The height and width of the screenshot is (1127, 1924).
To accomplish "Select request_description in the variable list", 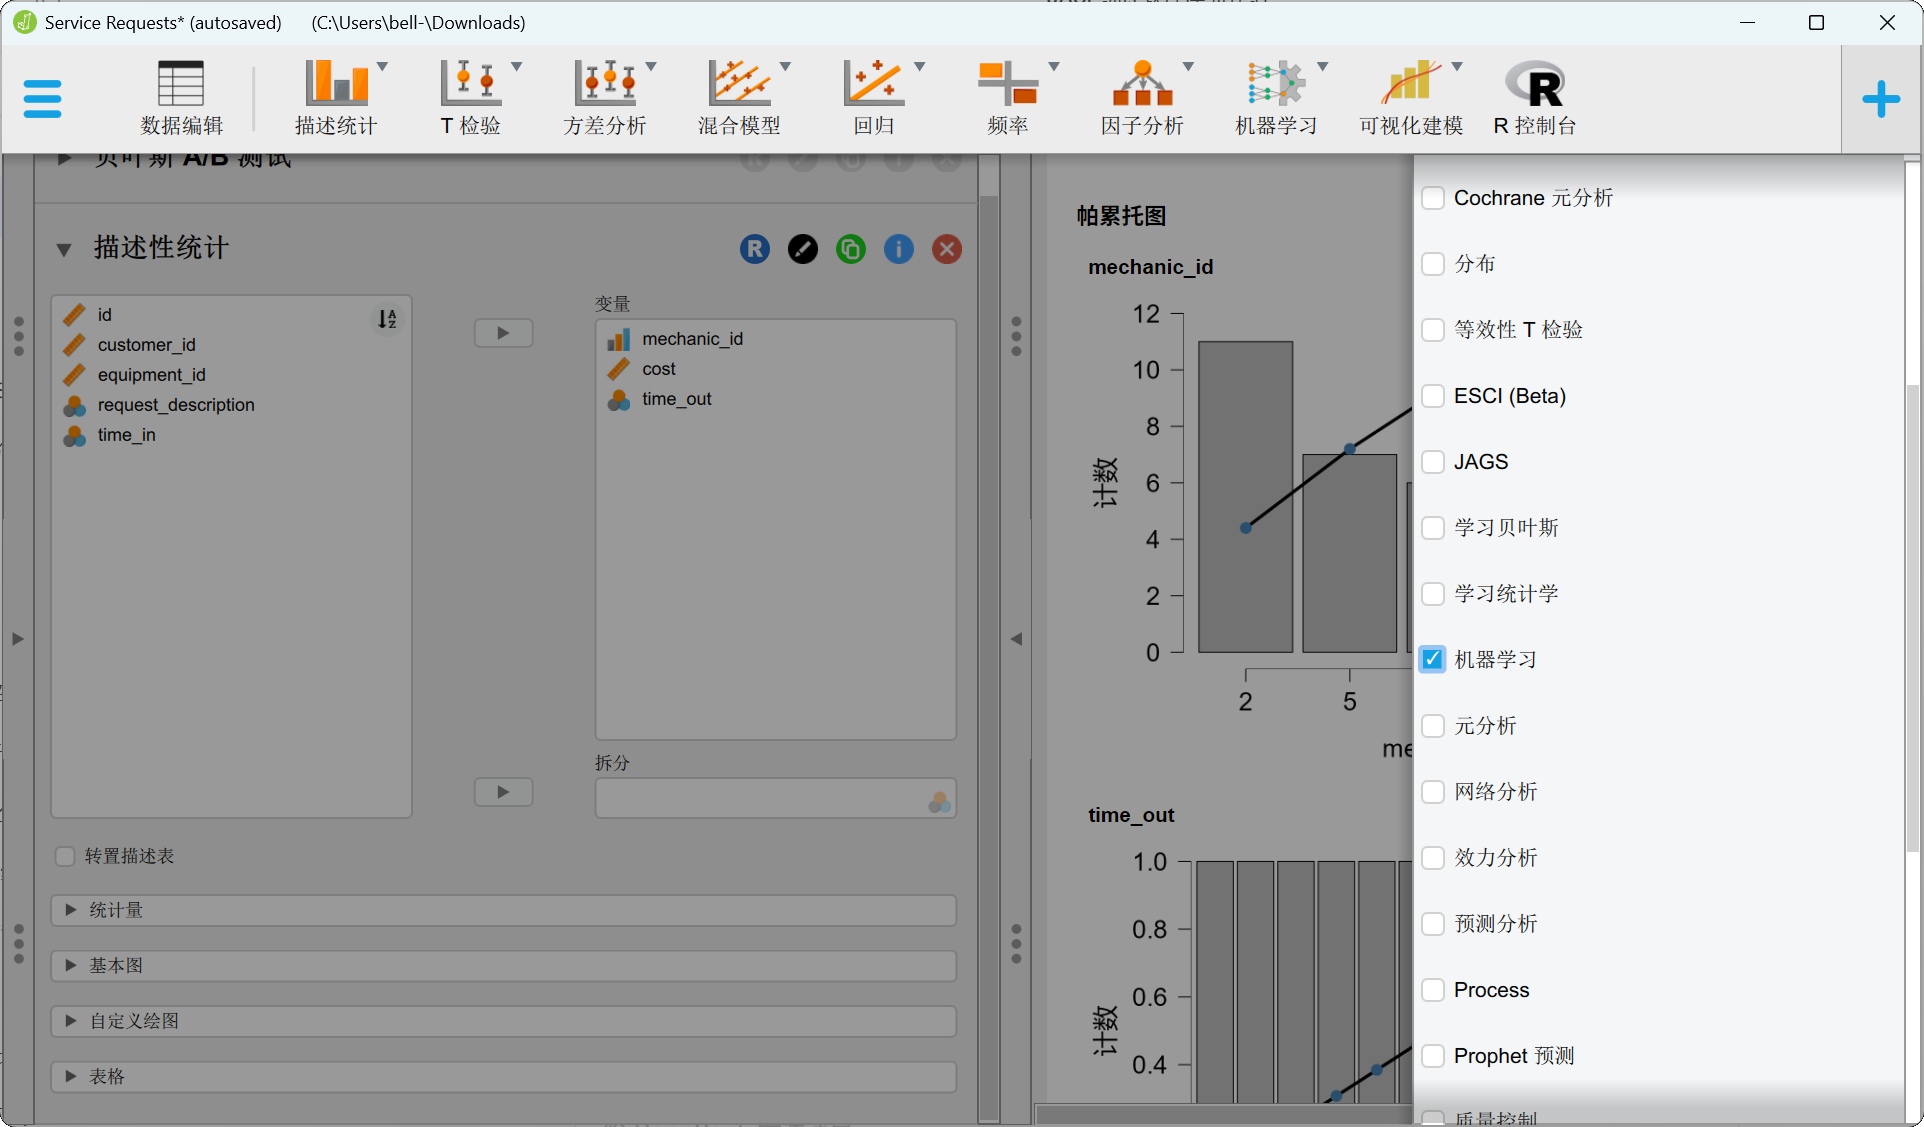I will pyautogui.click(x=176, y=405).
